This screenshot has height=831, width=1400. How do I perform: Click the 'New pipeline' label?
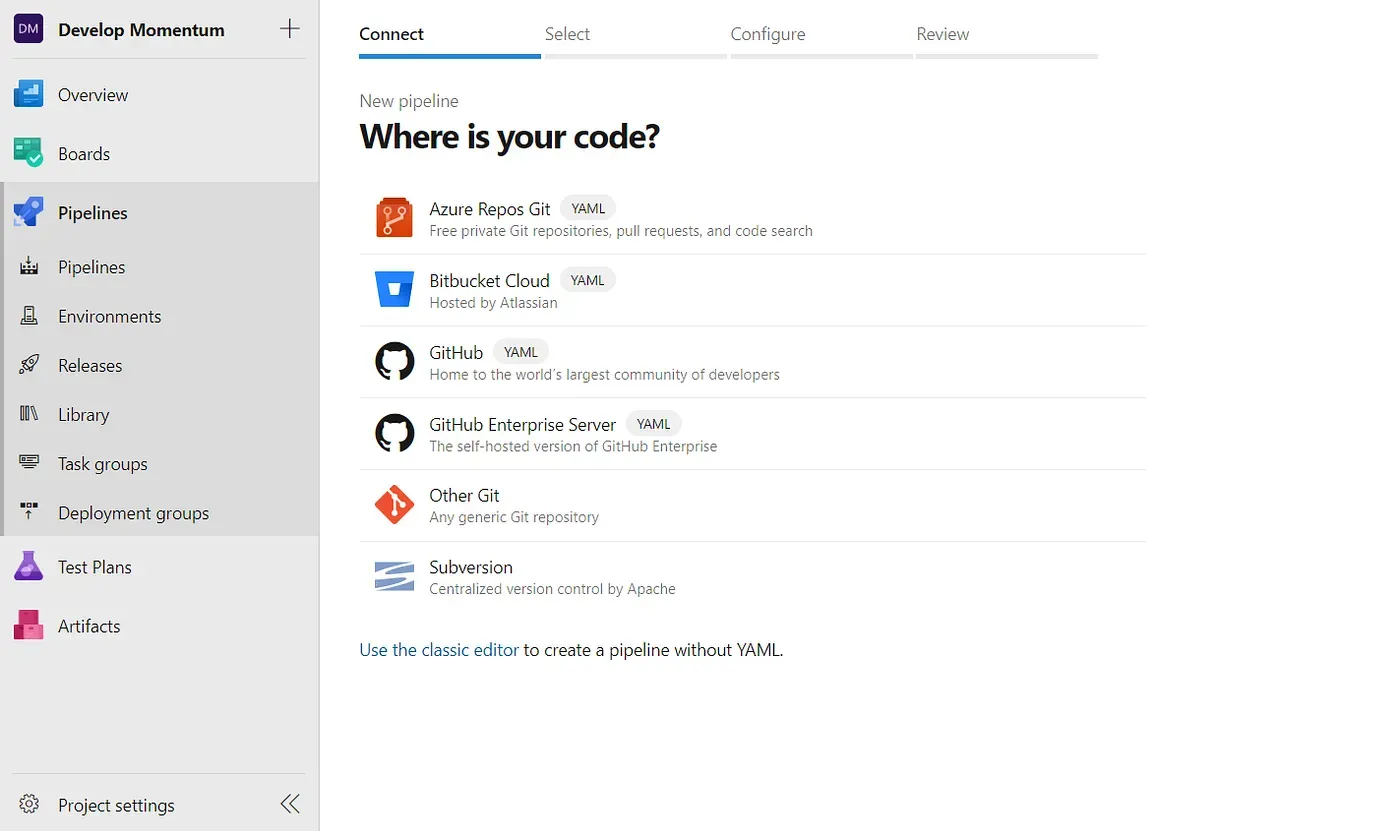click(409, 101)
